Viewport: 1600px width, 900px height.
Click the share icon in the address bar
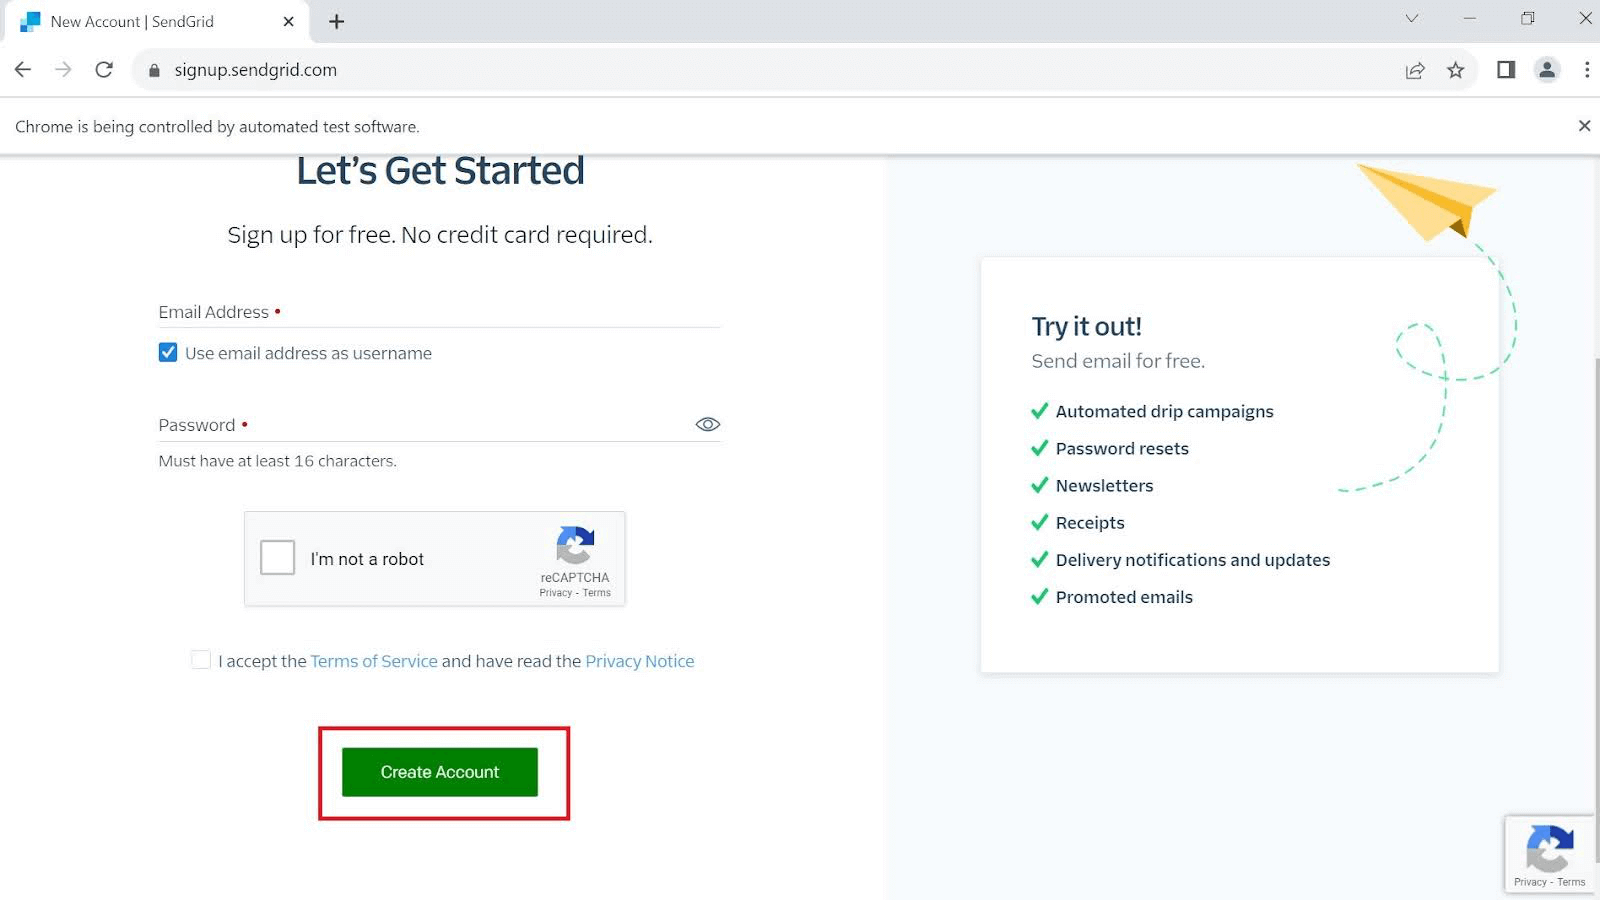click(1415, 69)
